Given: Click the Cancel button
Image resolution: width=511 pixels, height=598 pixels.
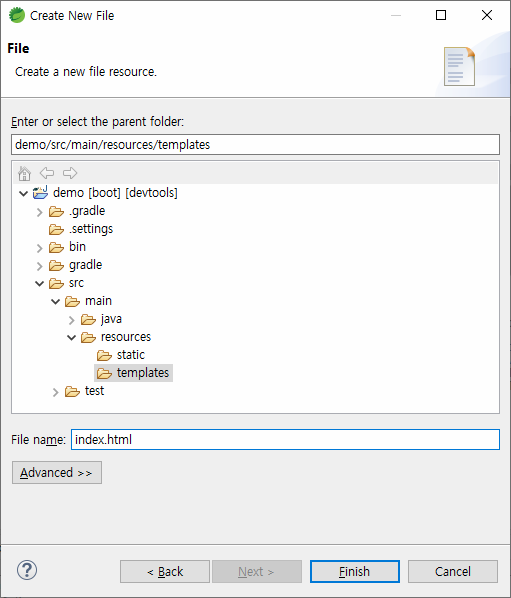Looking at the screenshot, I should point(453,571).
